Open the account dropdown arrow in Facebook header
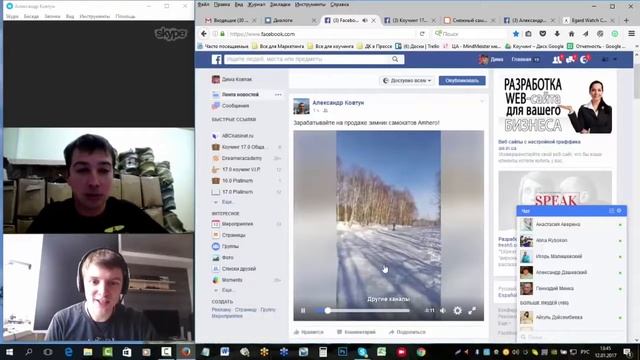The height and width of the screenshot is (360, 640). [615, 60]
